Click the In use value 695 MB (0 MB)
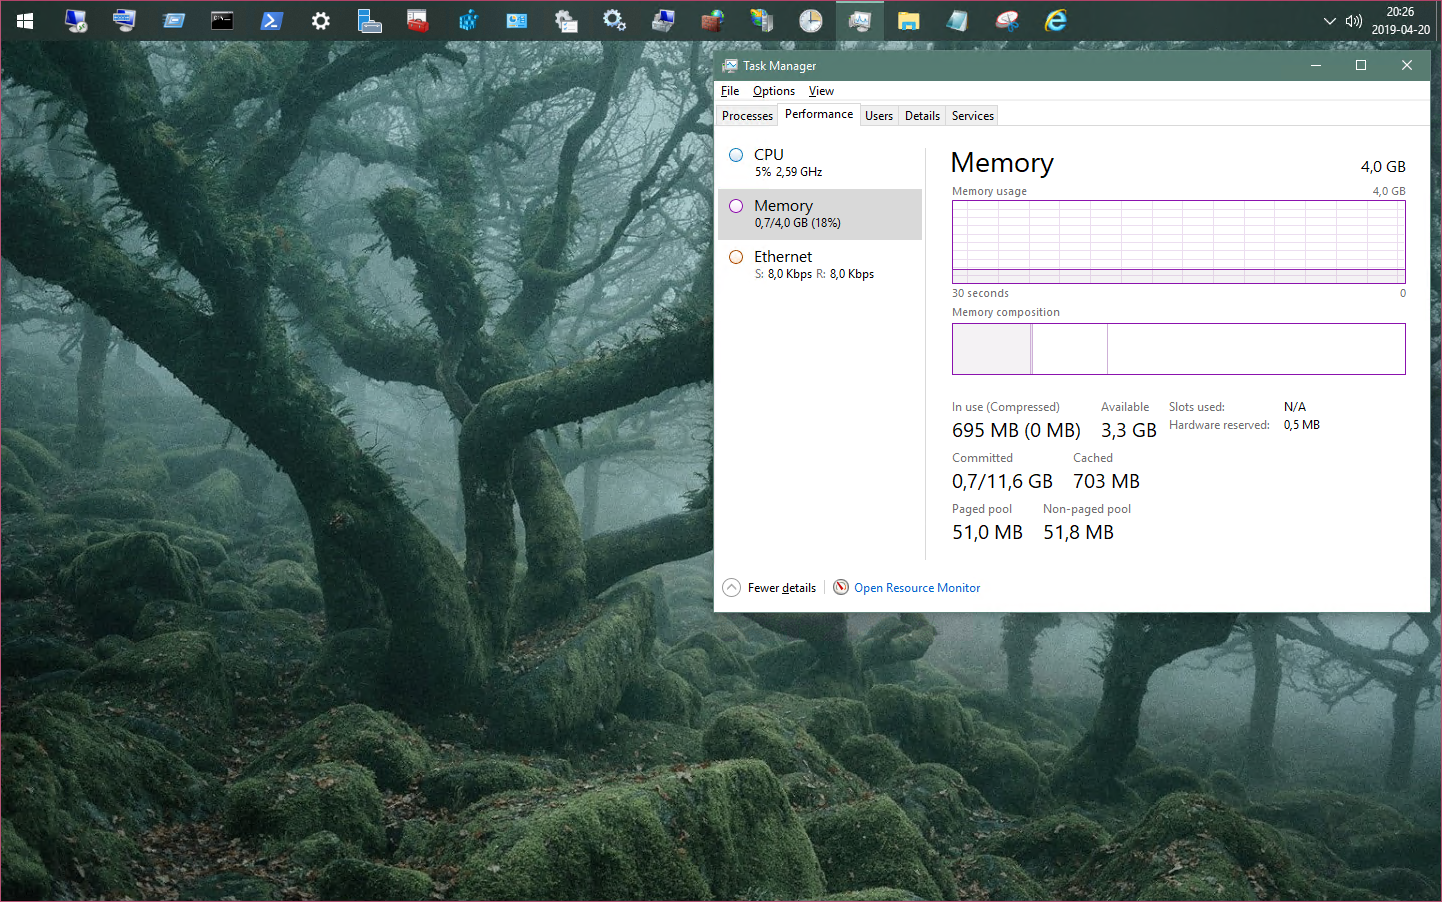Viewport: 1442px width, 902px height. [x=1016, y=430]
